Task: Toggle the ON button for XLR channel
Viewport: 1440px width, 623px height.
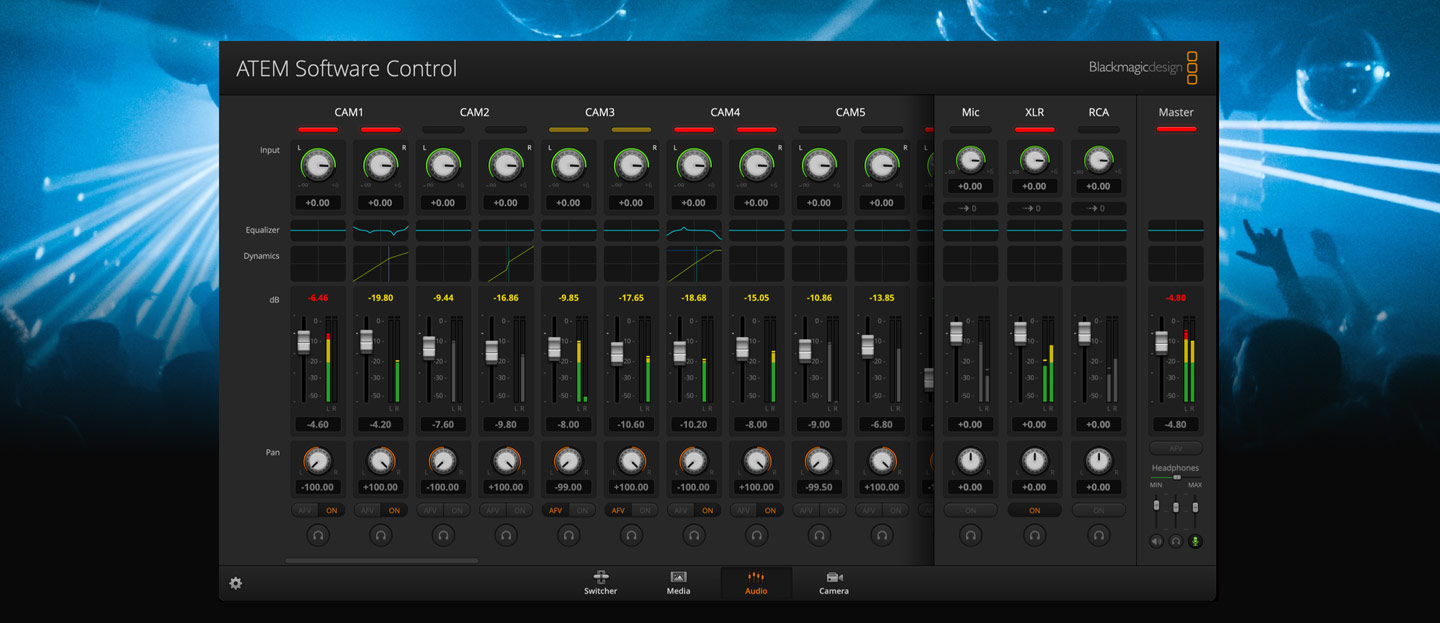Action: [x=1034, y=510]
